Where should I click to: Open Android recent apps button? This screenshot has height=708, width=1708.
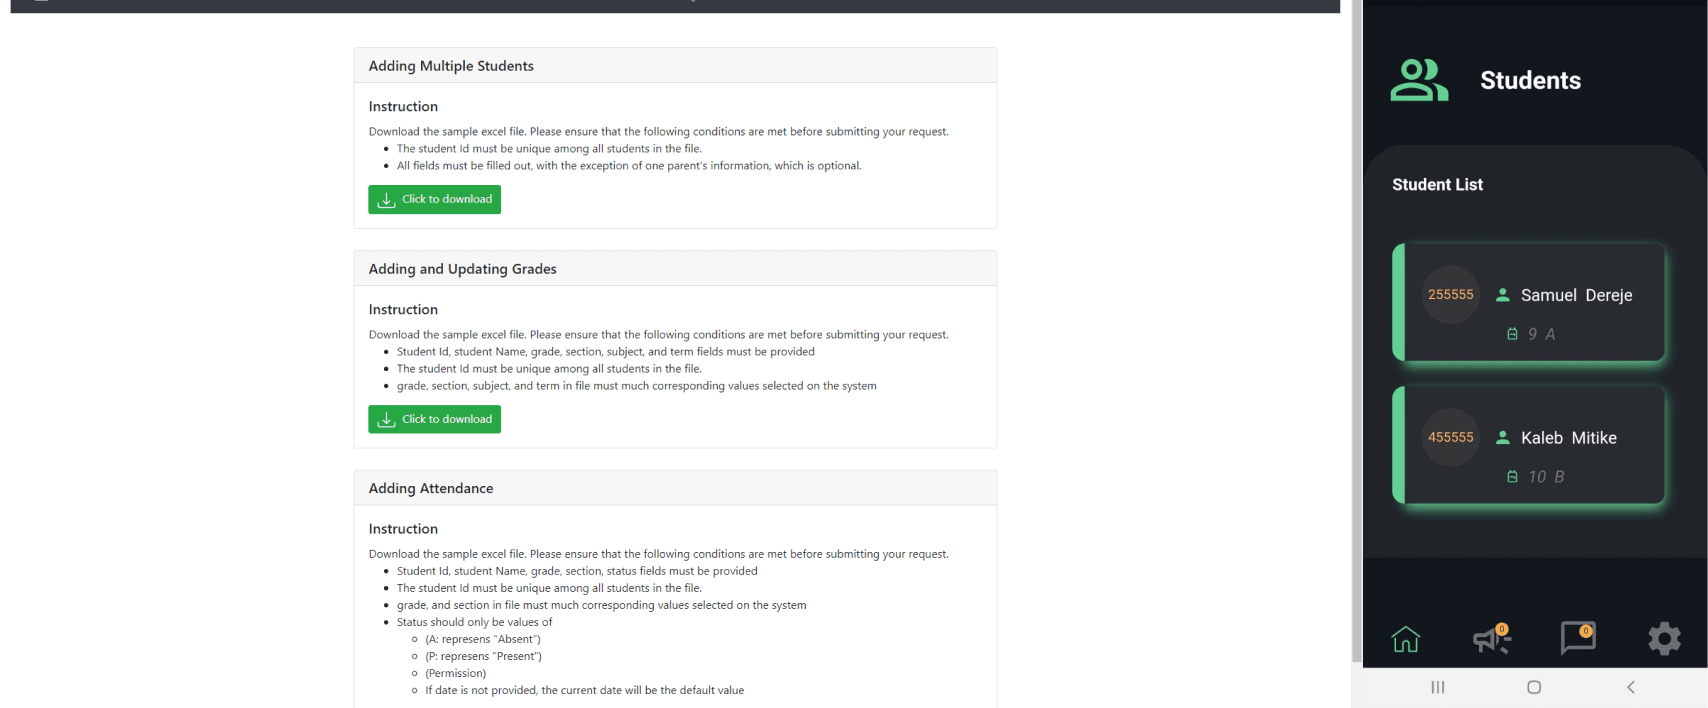(x=1438, y=687)
